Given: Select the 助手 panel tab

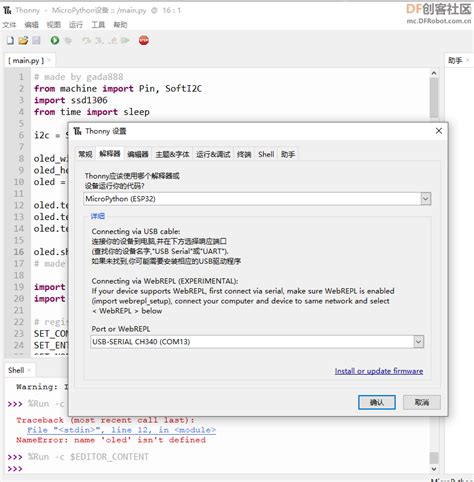Looking at the screenshot, I should 455,60.
